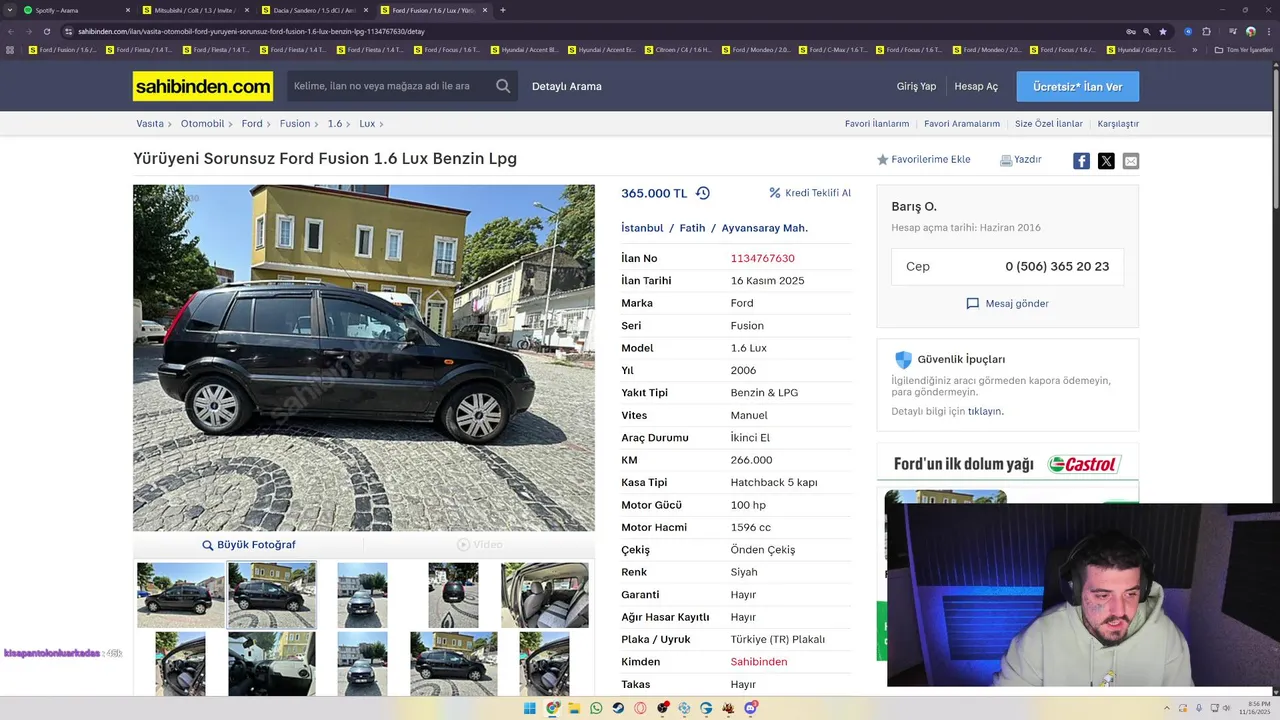Click the search magnifier icon
The height and width of the screenshot is (720, 1280).
pyautogui.click(x=503, y=86)
